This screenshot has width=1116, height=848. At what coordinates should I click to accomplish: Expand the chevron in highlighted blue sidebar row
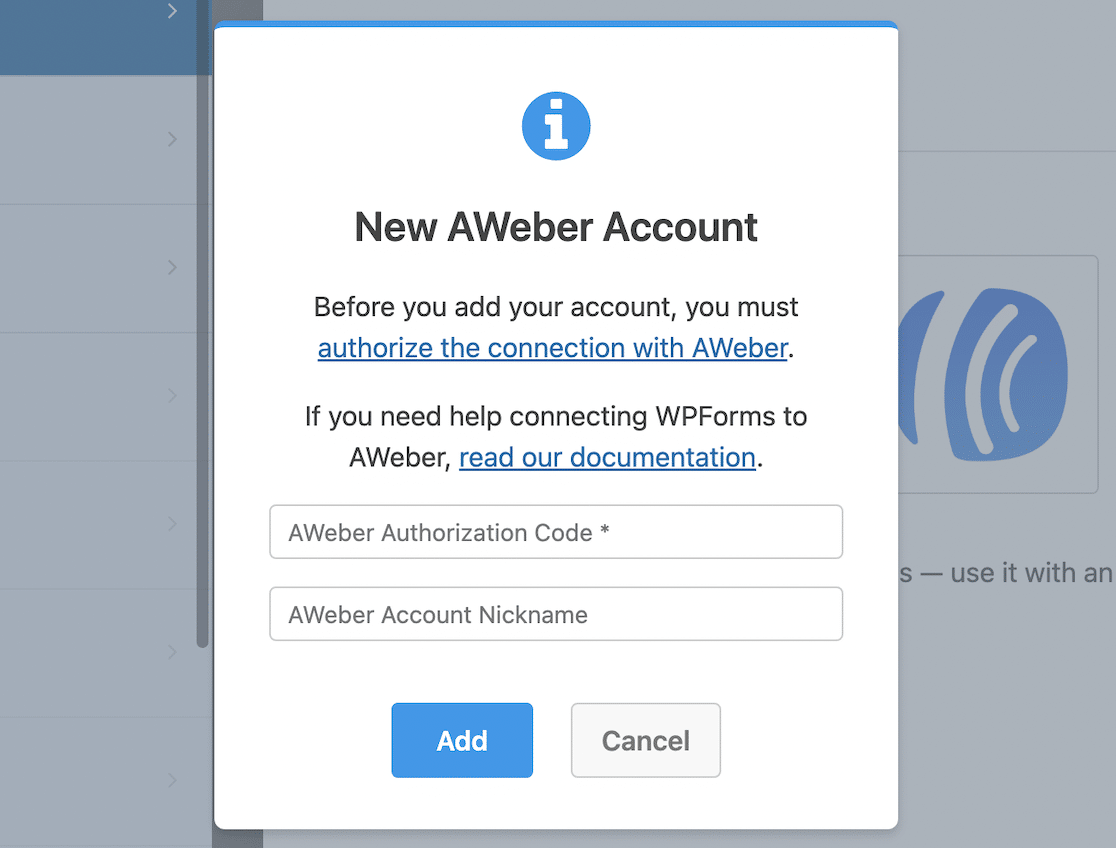[172, 11]
